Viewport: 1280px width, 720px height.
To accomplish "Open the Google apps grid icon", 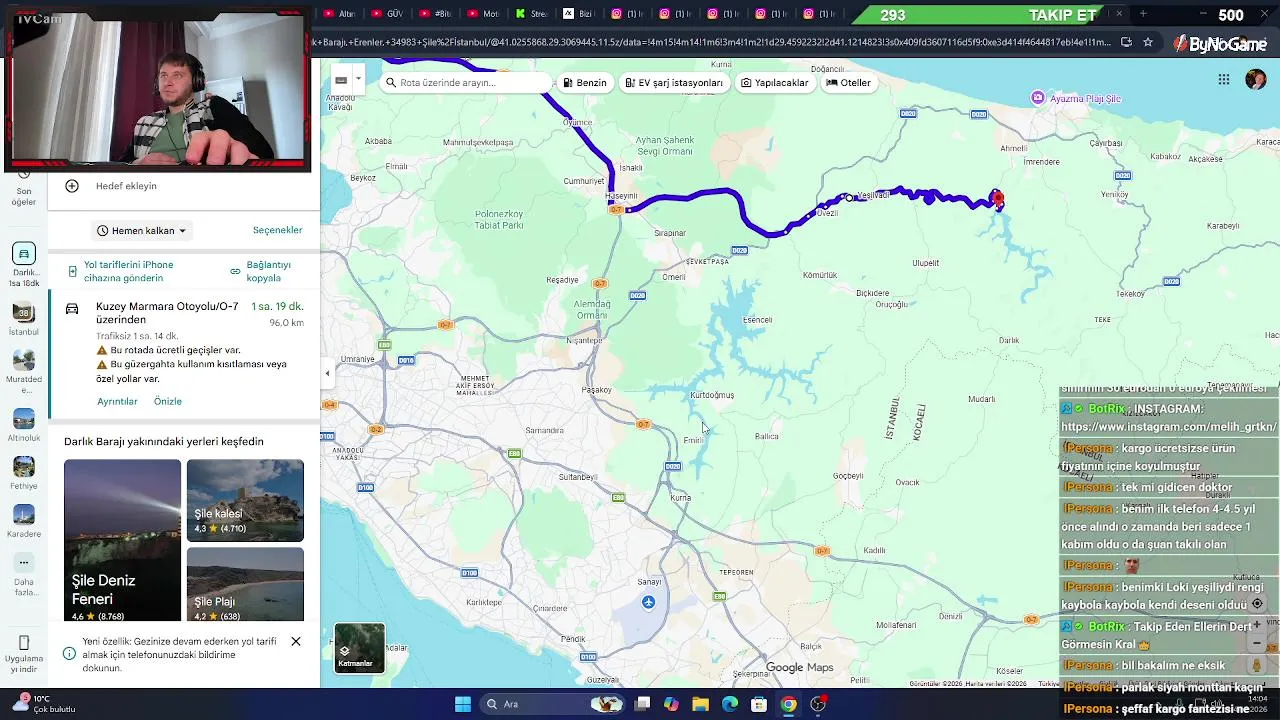I will (x=1224, y=80).
